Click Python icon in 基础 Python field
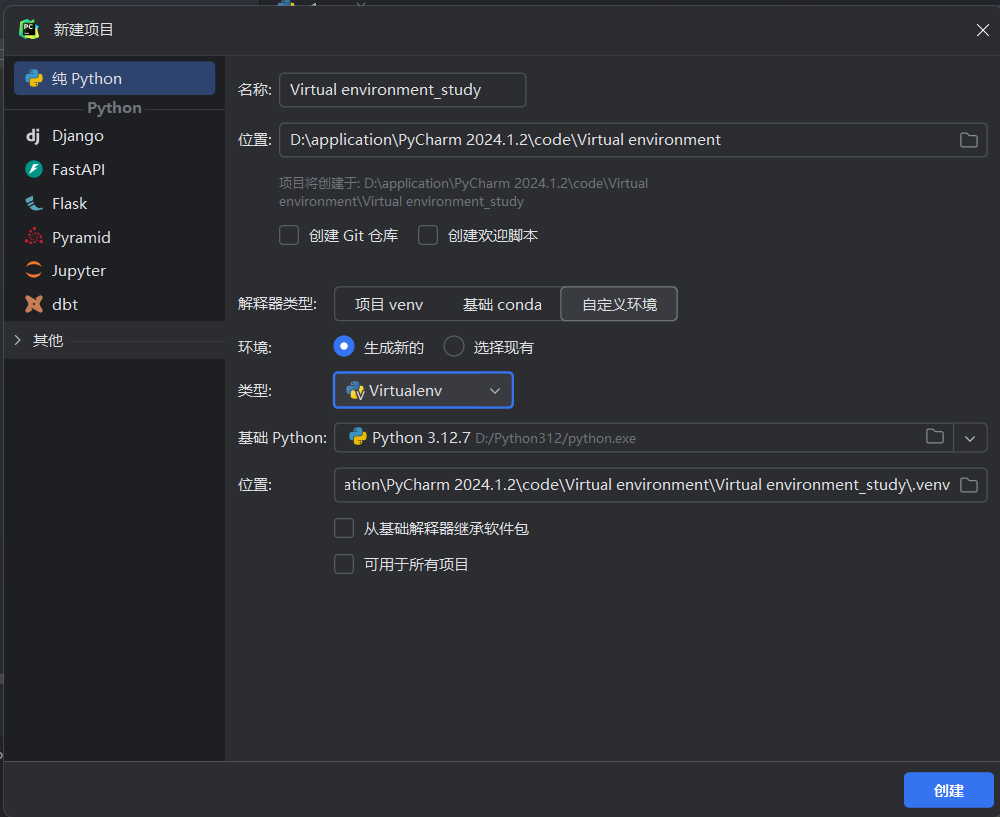 coord(358,437)
